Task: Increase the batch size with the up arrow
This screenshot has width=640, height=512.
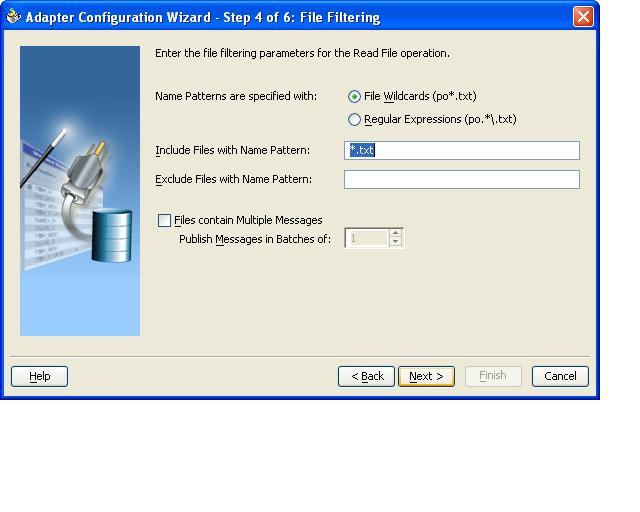Action: (396, 234)
